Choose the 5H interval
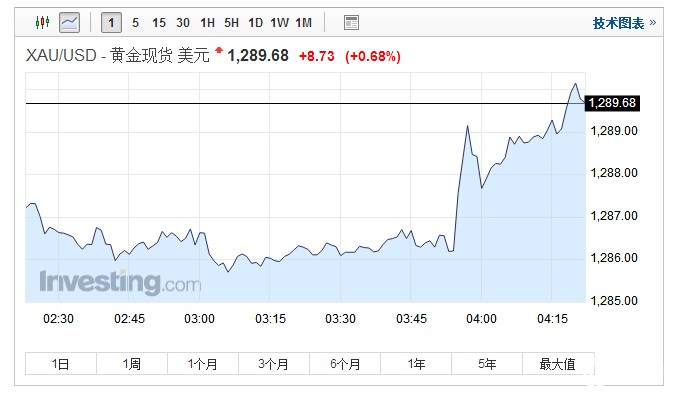The width and height of the screenshot is (675, 400). (231, 22)
